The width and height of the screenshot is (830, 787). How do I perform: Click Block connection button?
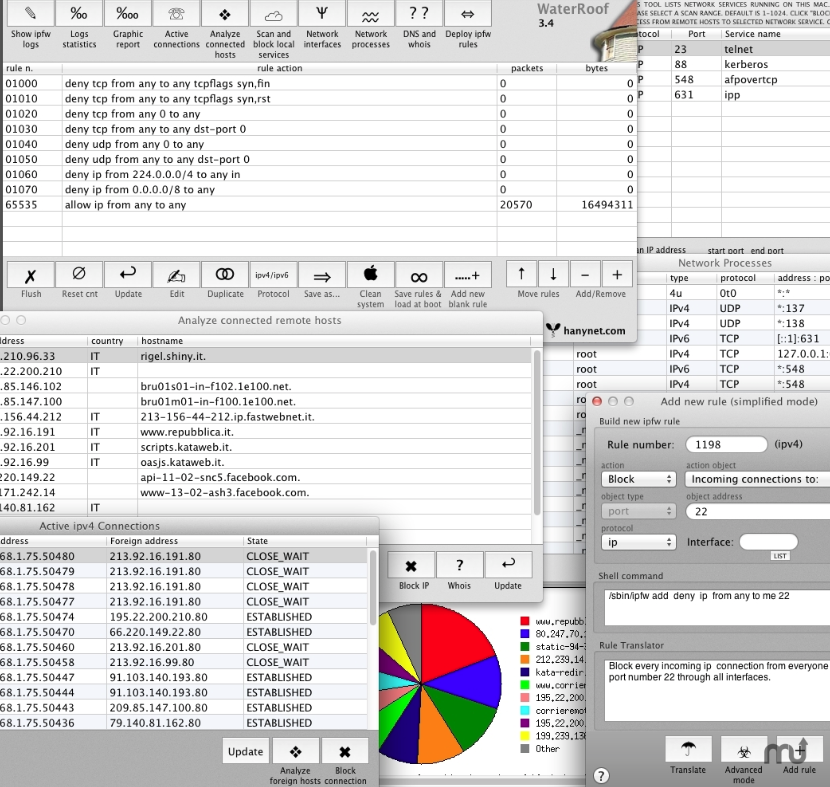[345, 752]
